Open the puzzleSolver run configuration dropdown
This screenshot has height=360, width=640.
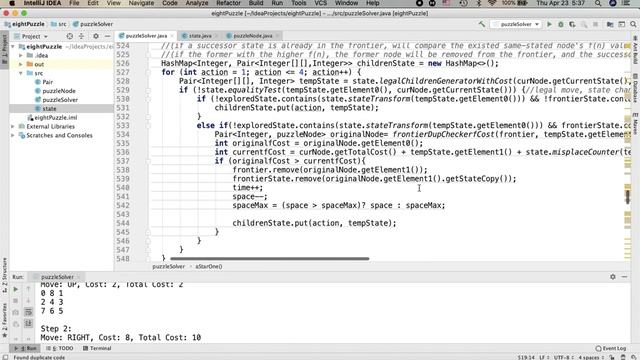point(516,24)
